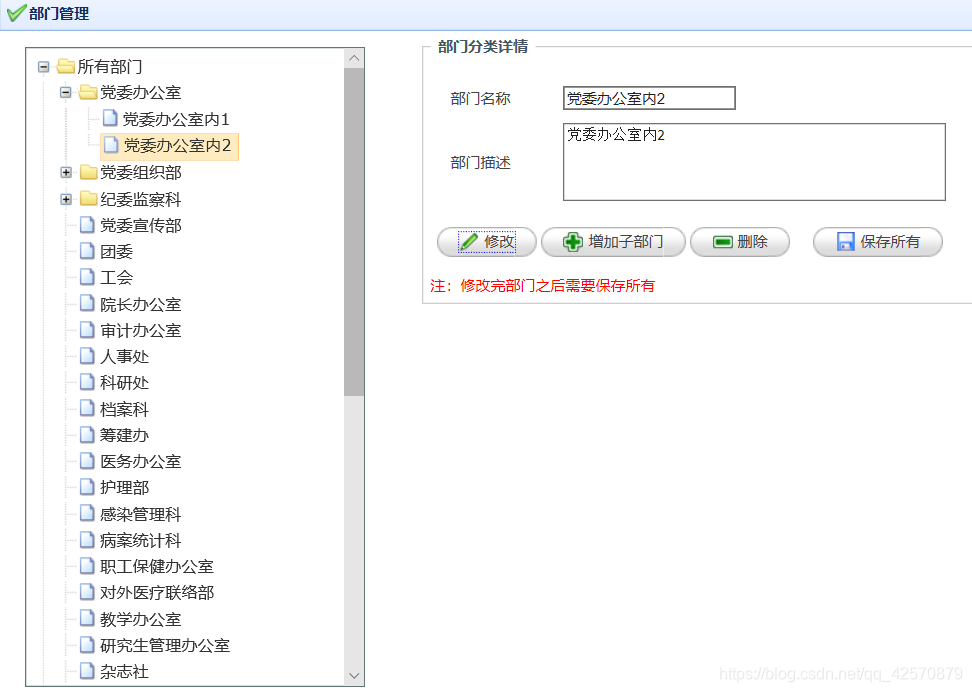The image size is (972, 692).
Task: Click the document icon beside 医务办公室
Action: (87, 460)
